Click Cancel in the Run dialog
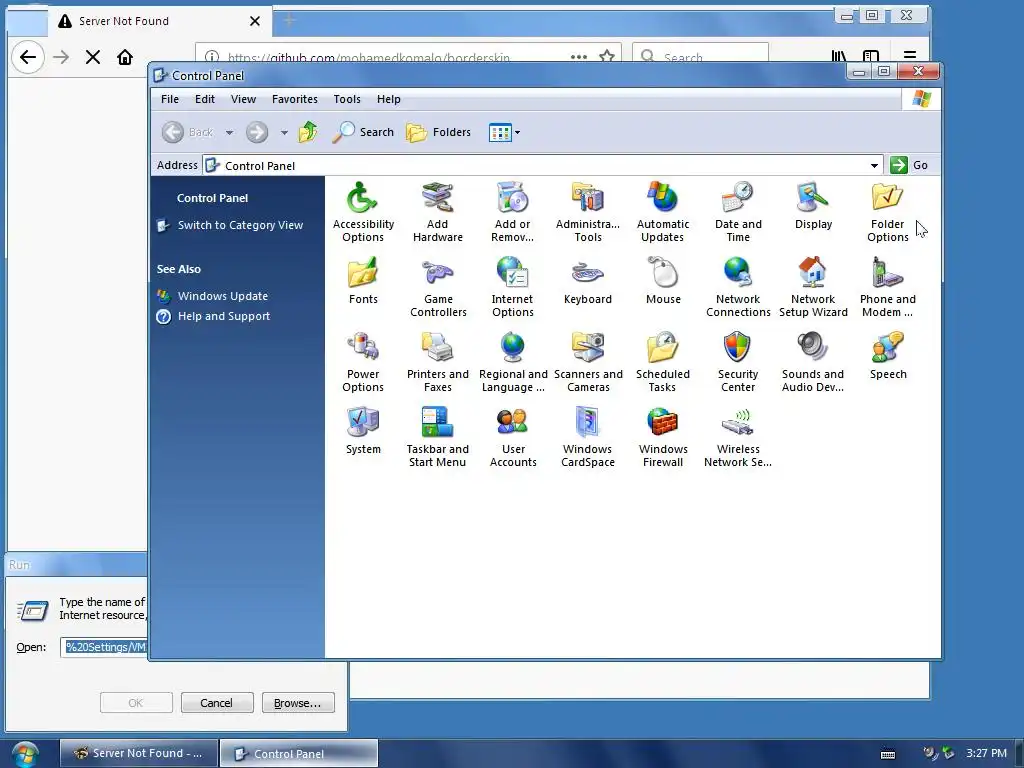The width and height of the screenshot is (1024, 768). (217, 703)
